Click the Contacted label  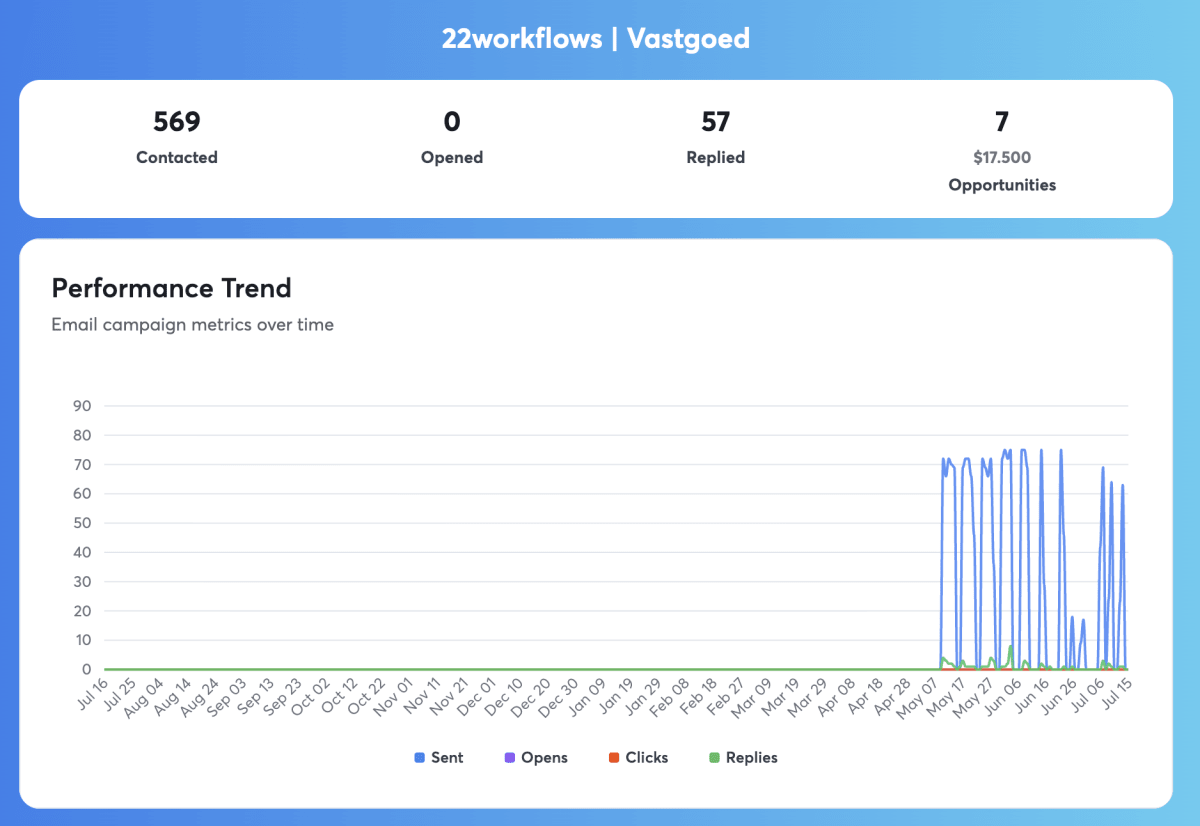[177, 157]
